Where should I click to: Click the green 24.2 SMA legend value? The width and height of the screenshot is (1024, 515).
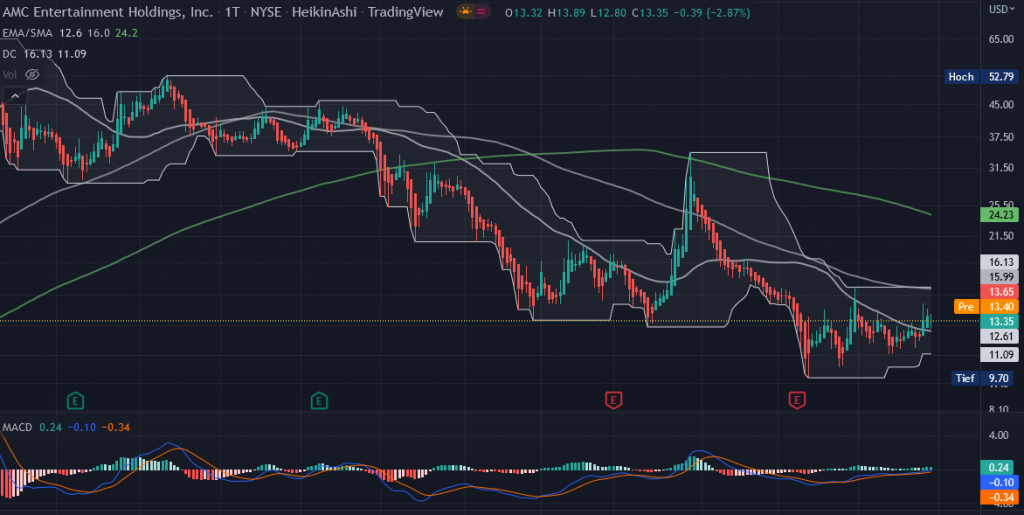(x=127, y=33)
